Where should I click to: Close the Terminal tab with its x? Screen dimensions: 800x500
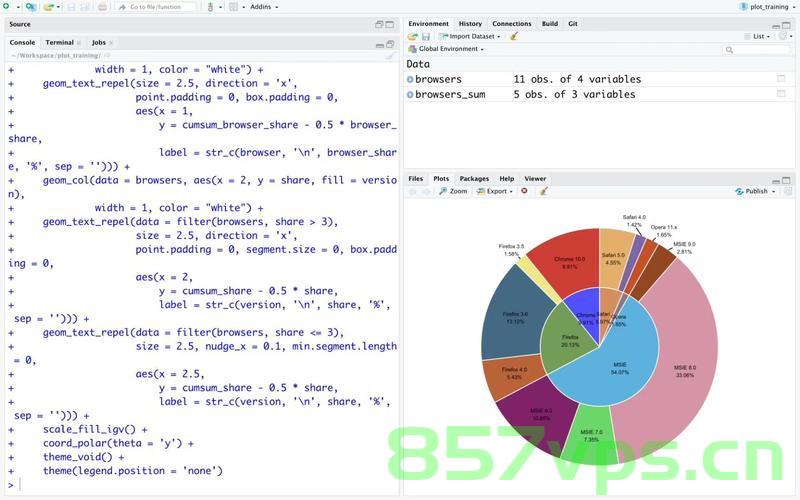click(79, 43)
